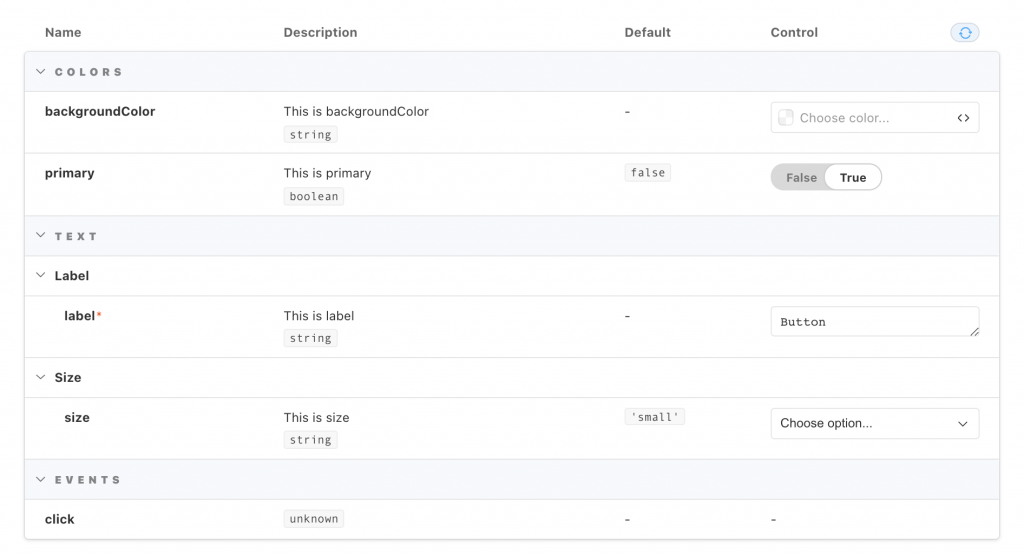This screenshot has width=1024, height=555.
Task: Click the 'small' default value badge
Action: pyautogui.click(x=655, y=417)
